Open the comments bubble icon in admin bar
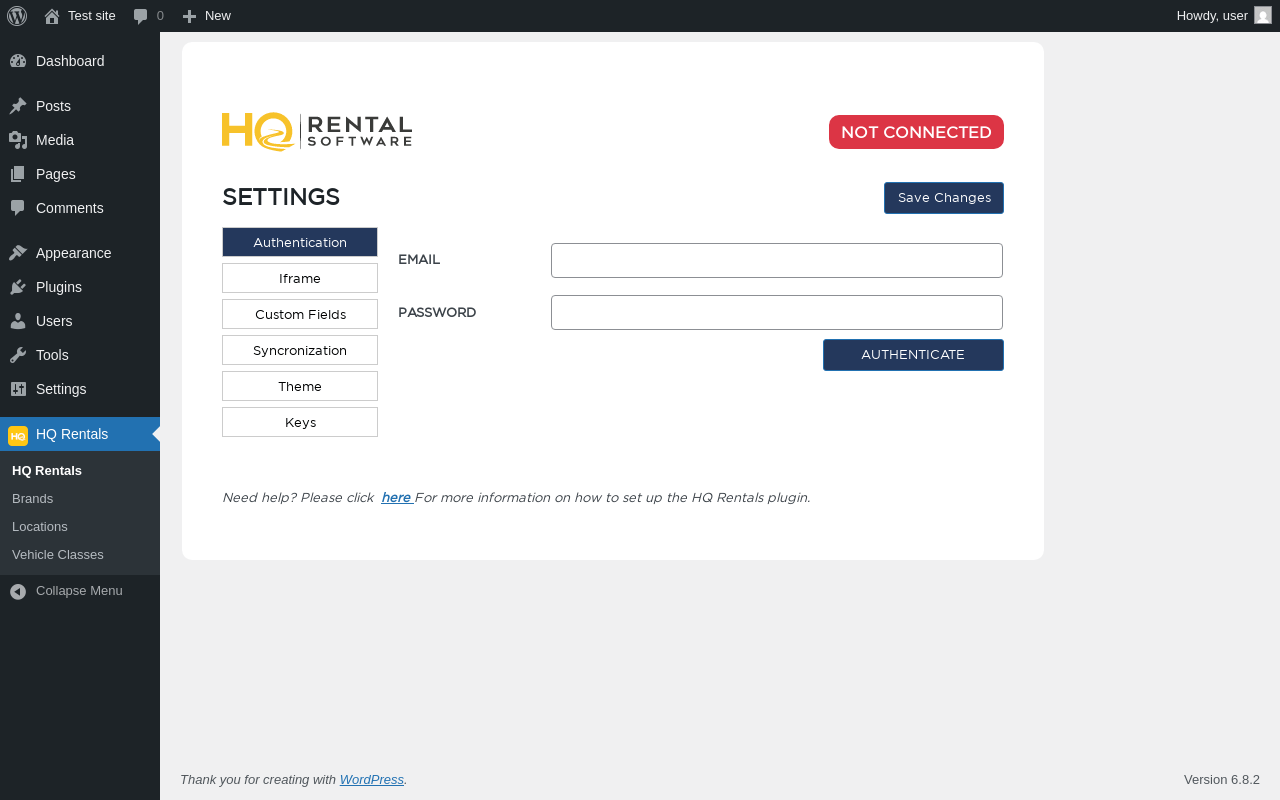Image resolution: width=1280 pixels, height=800 pixels. pyautogui.click(x=141, y=16)
